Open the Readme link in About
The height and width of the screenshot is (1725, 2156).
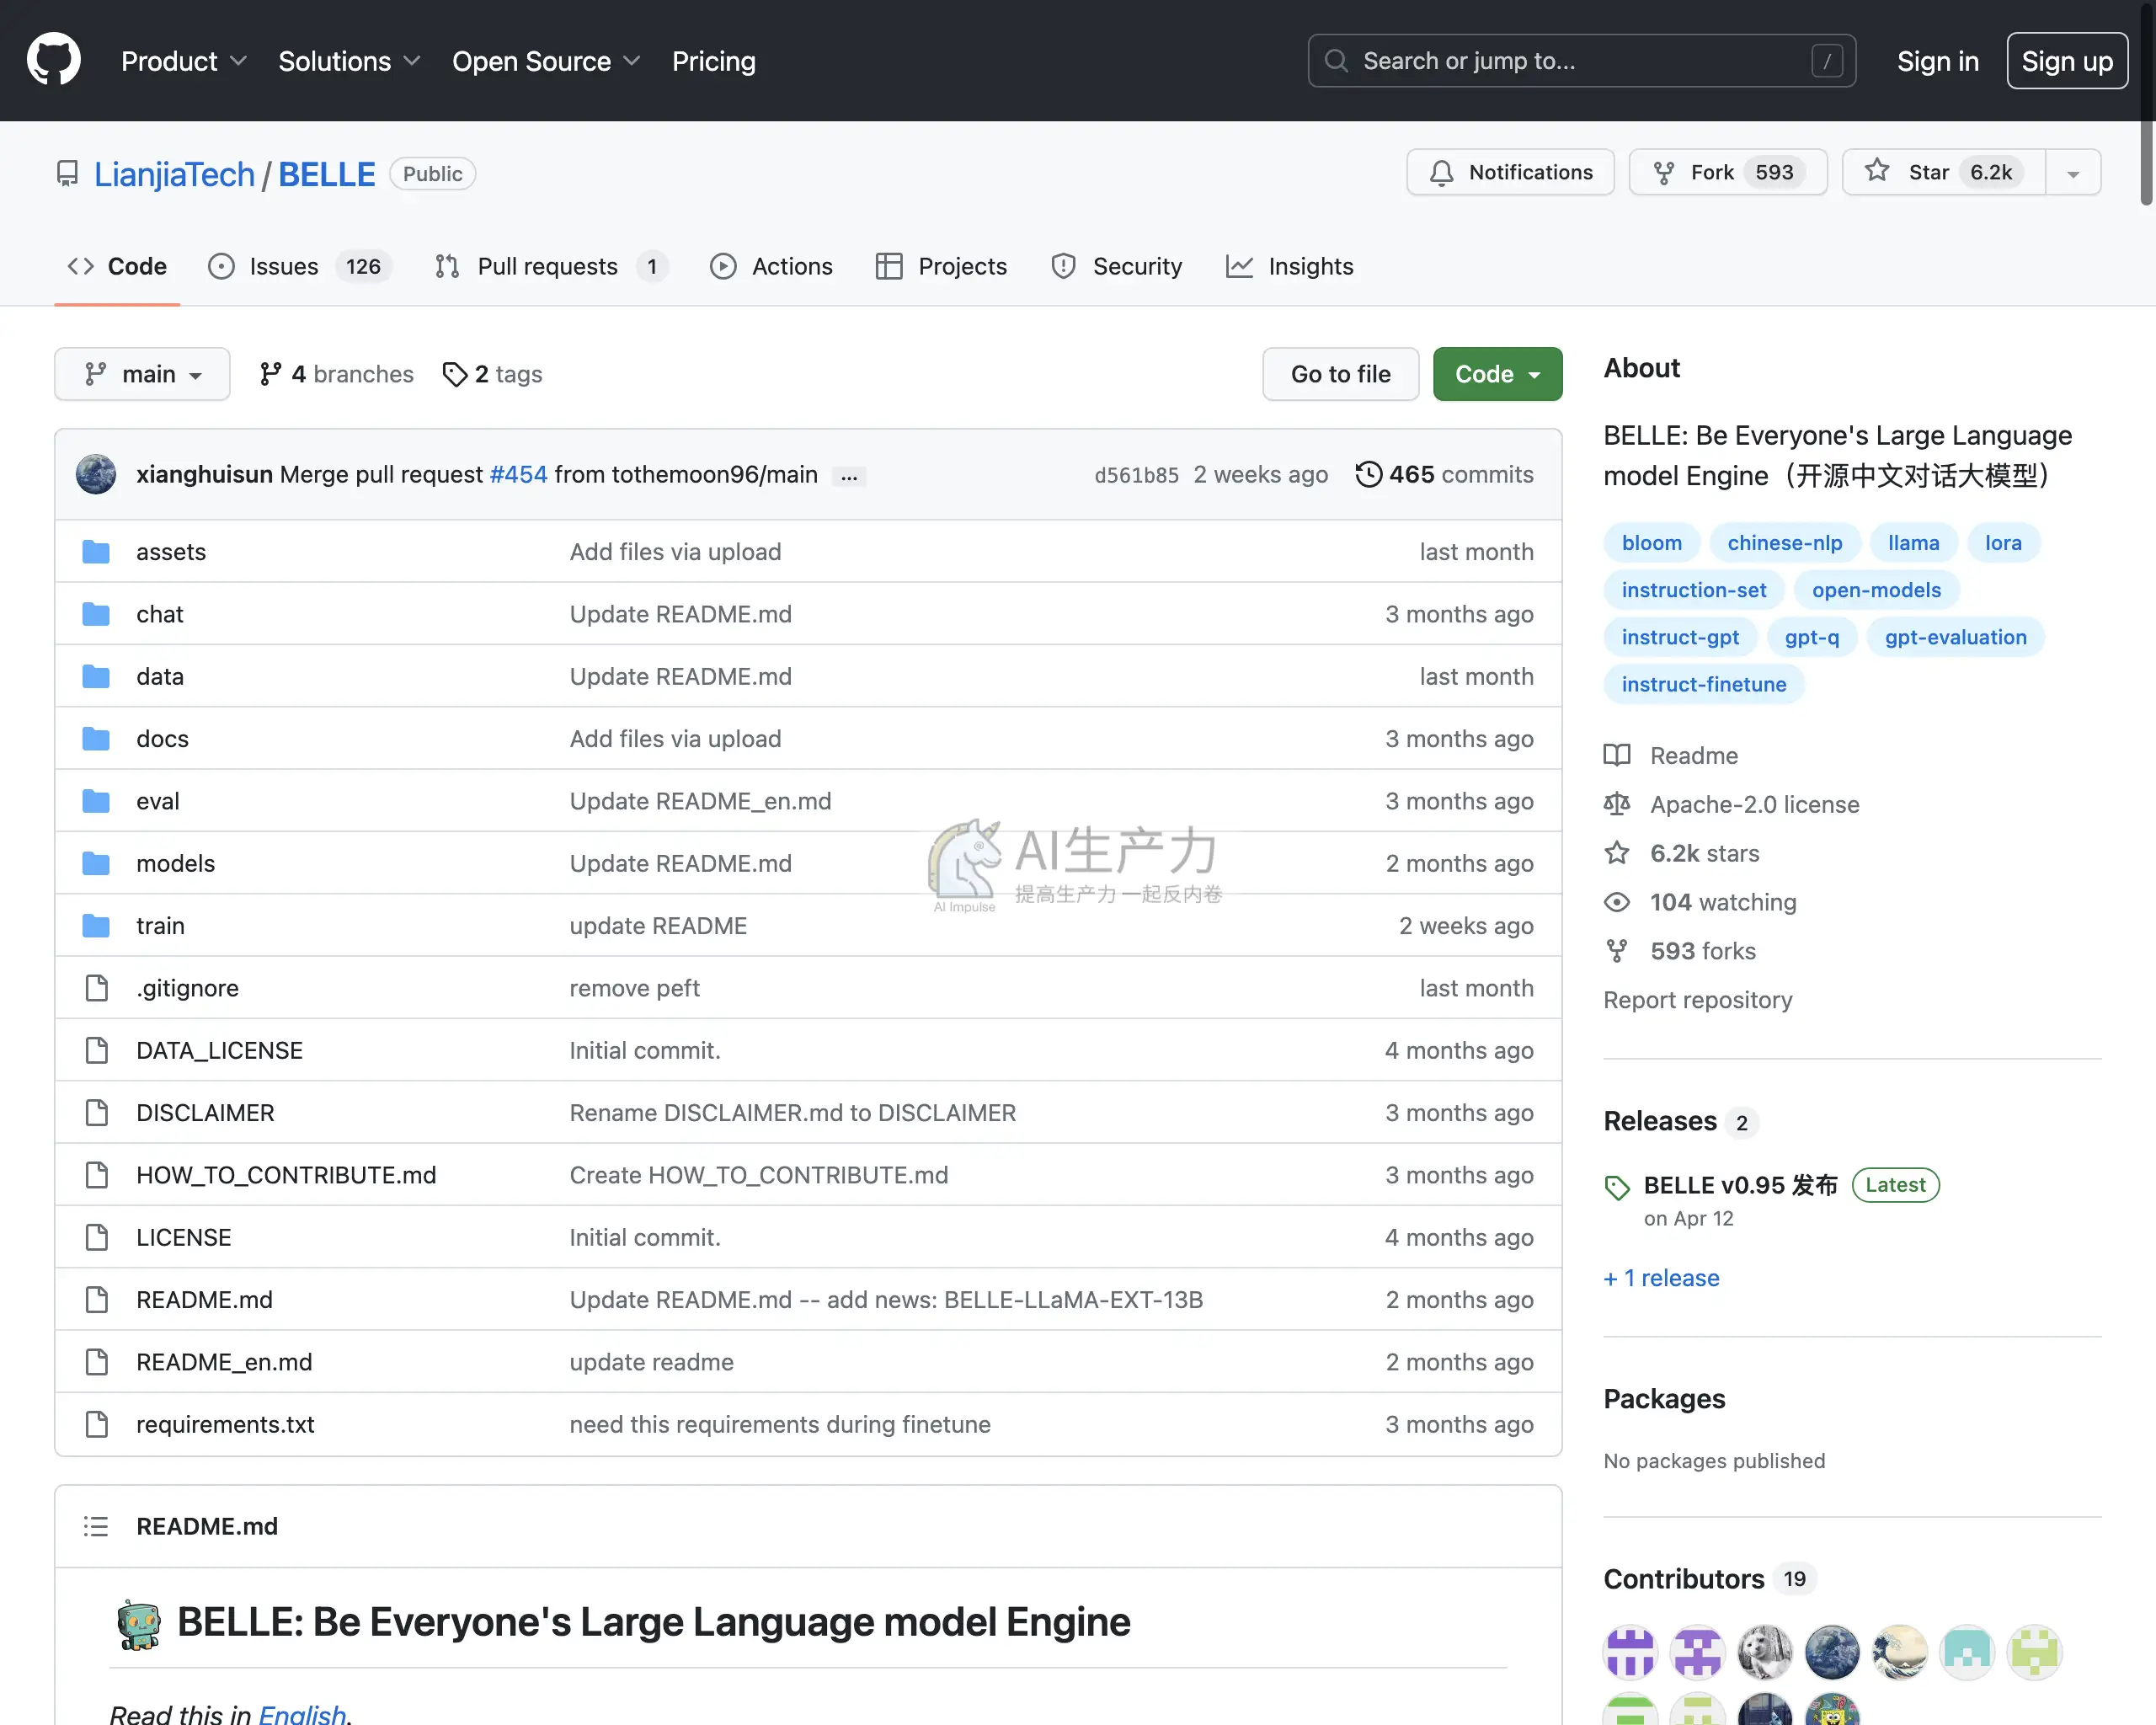(1670, 755)
